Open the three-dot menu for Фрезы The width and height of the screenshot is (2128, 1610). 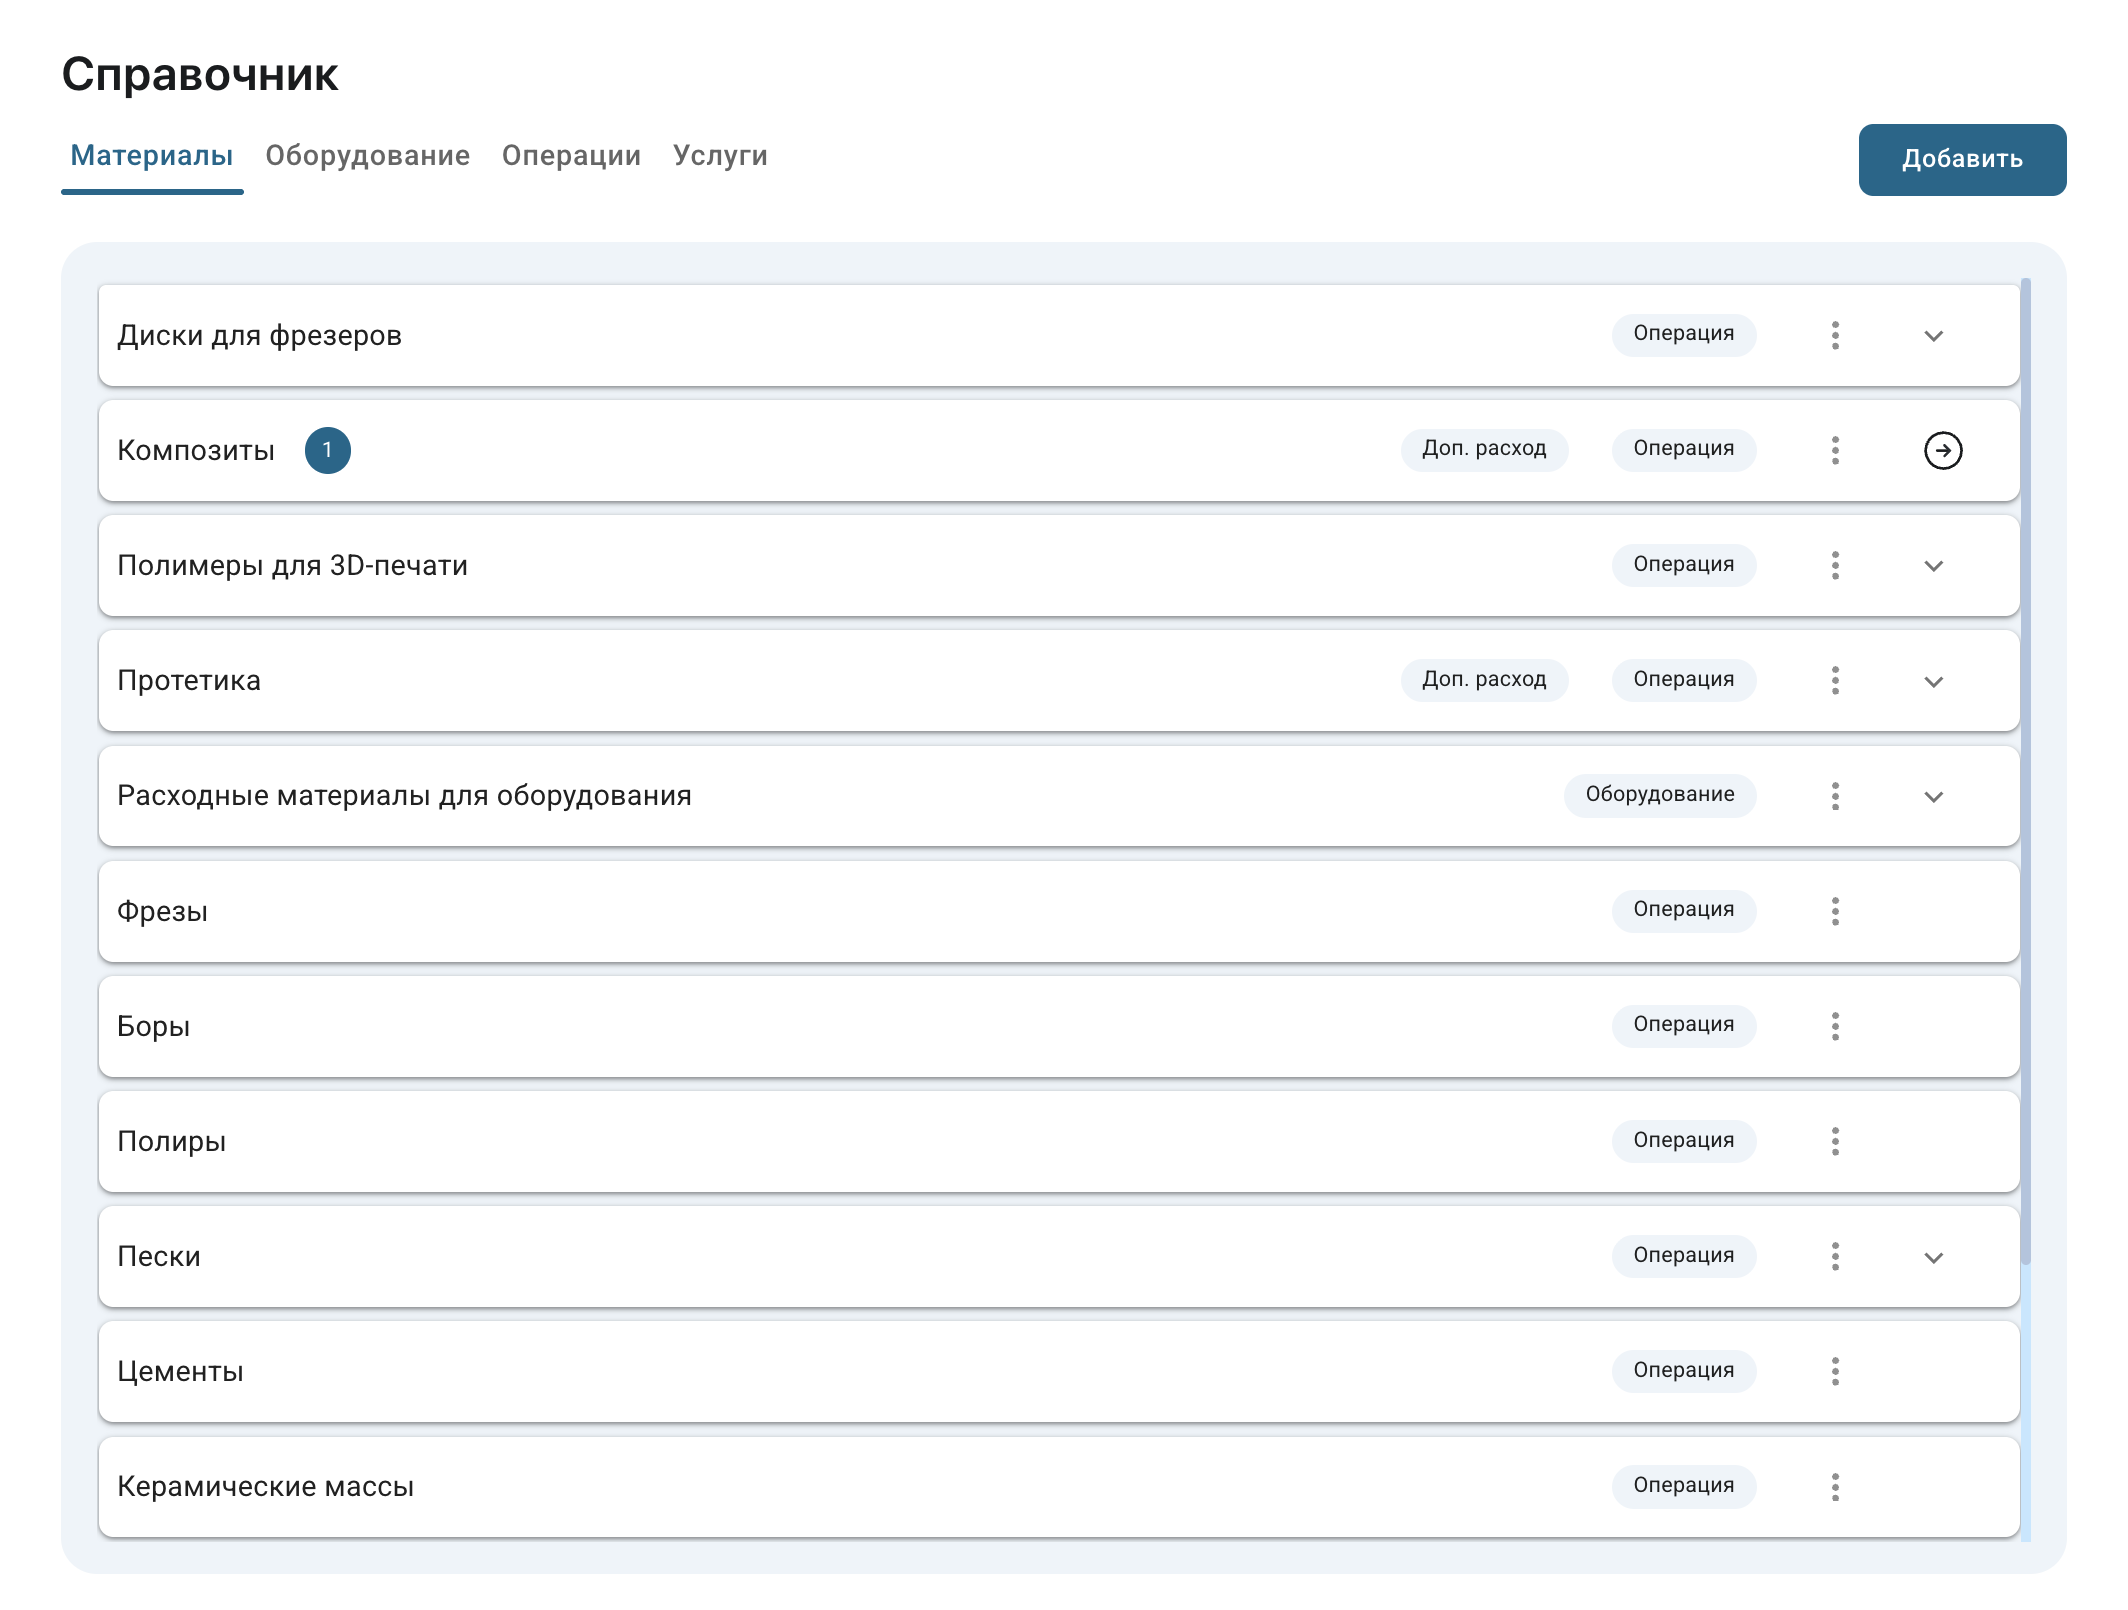point(1835,911)
